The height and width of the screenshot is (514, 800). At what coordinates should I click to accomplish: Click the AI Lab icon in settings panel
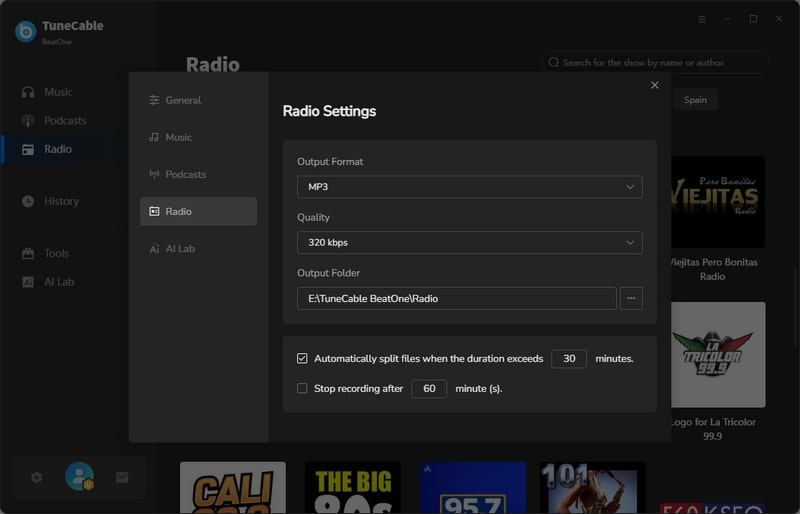154,249
